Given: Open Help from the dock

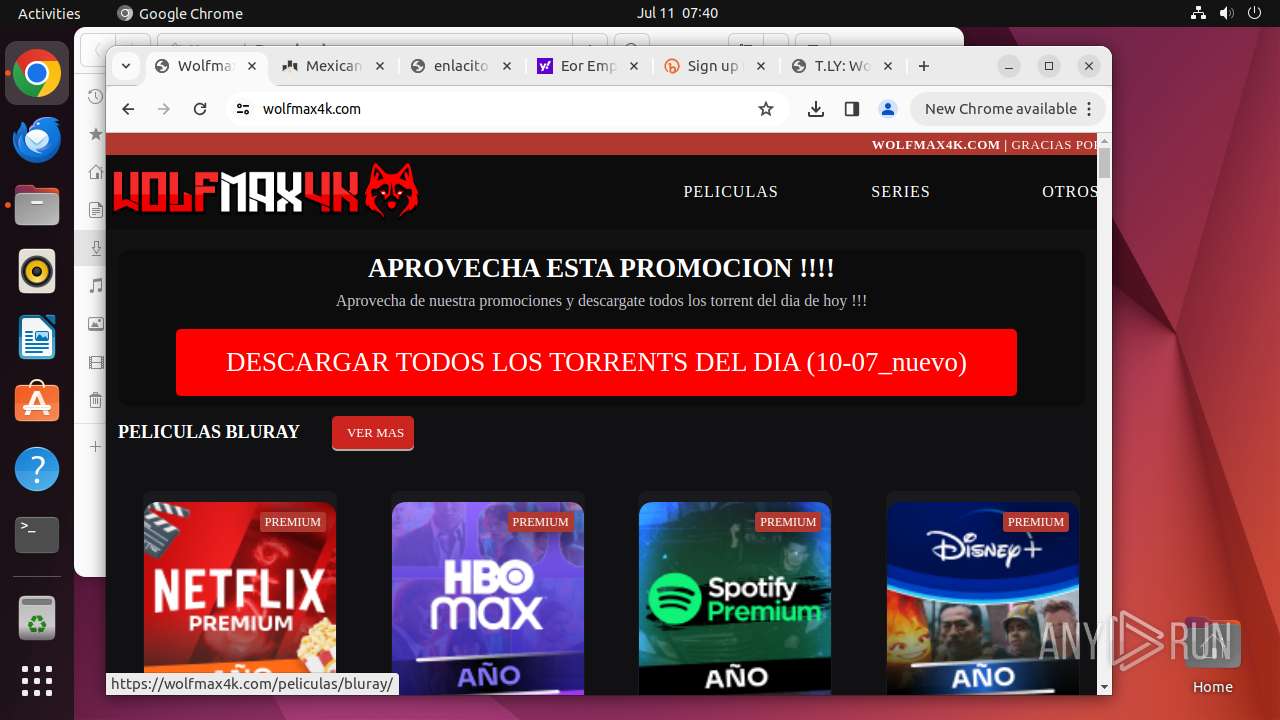Looking at the screenshot, I should coord(37,469).
